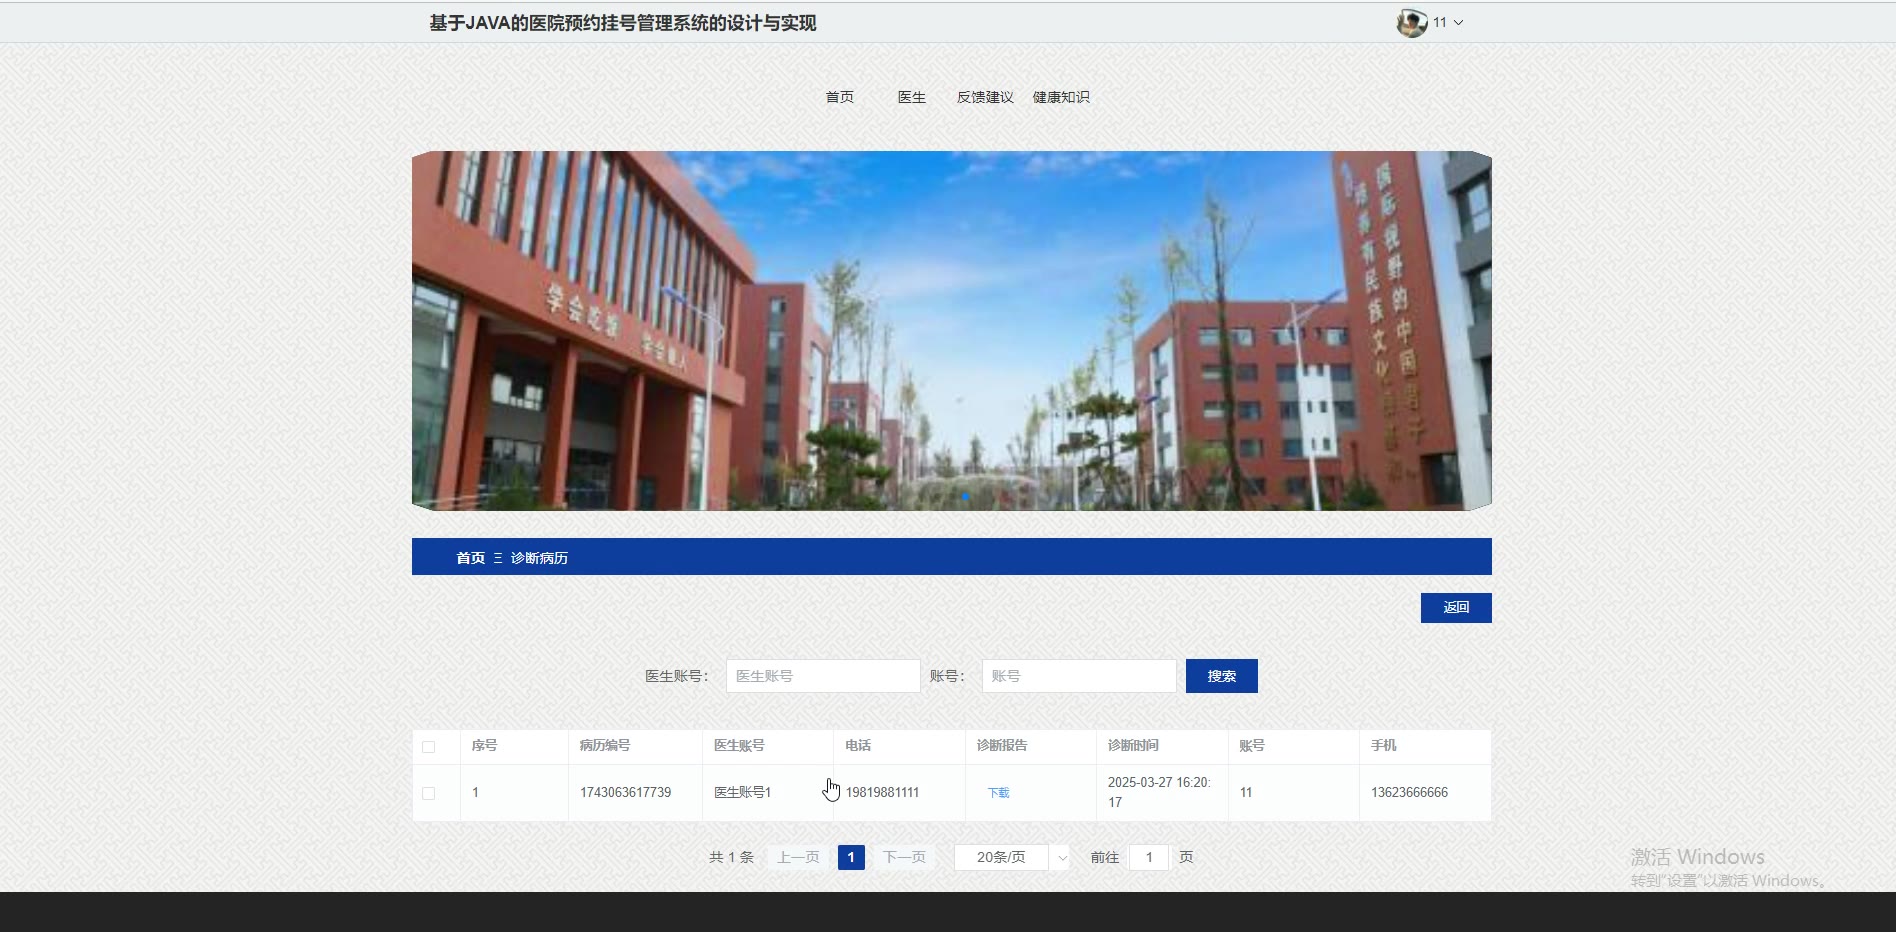Focus the 医生账号 search field

coord(822,676)
